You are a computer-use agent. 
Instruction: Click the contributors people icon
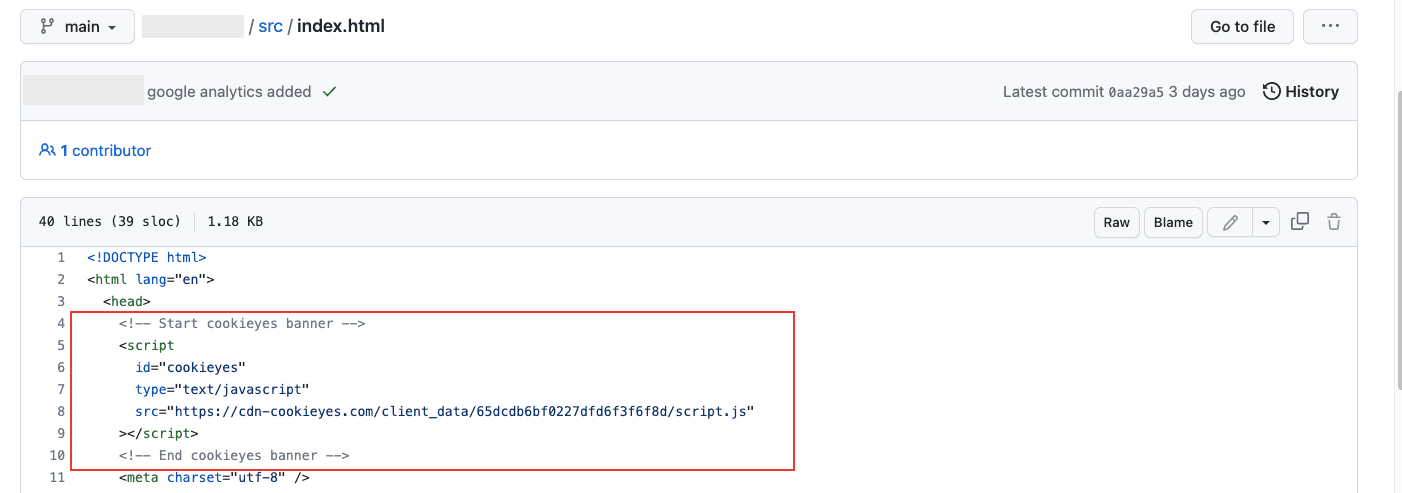pos(47,150)
